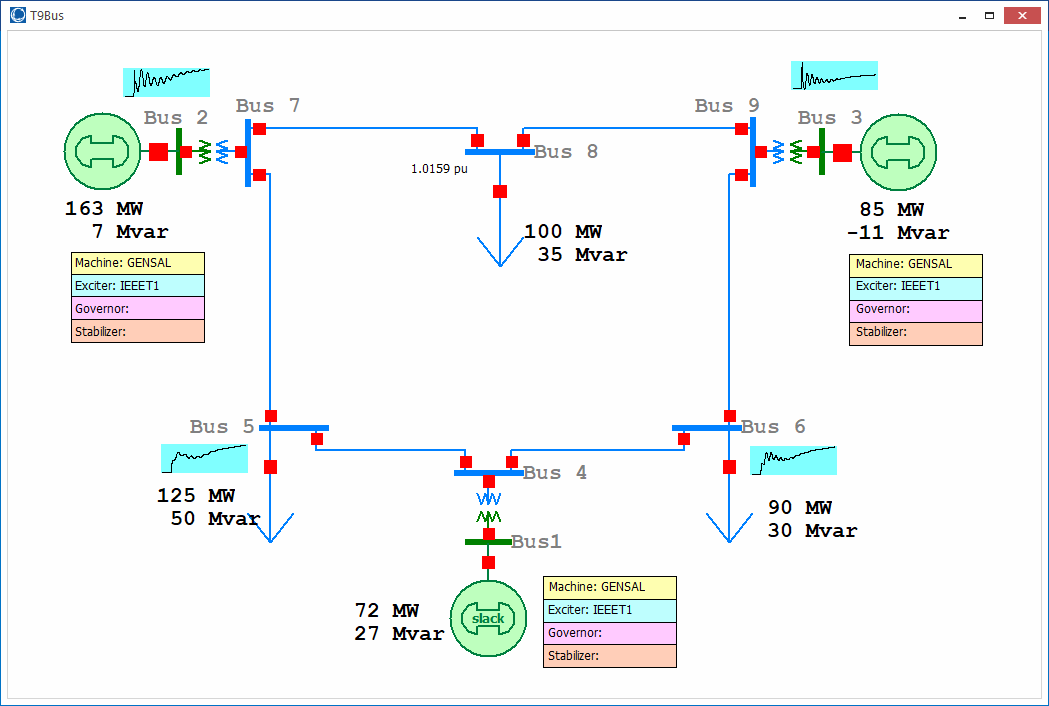Click the slack generator Governor field

(610, 633)
